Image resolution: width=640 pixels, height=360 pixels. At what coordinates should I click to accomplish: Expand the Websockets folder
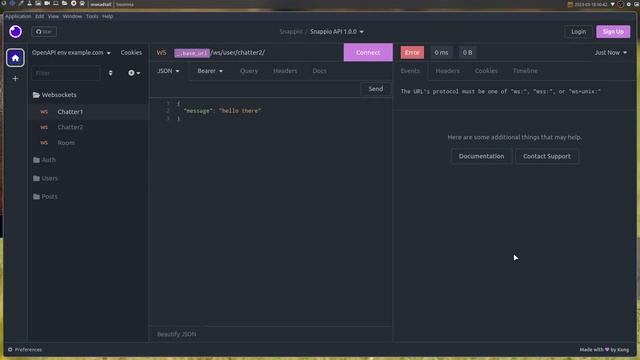(59, 95)
